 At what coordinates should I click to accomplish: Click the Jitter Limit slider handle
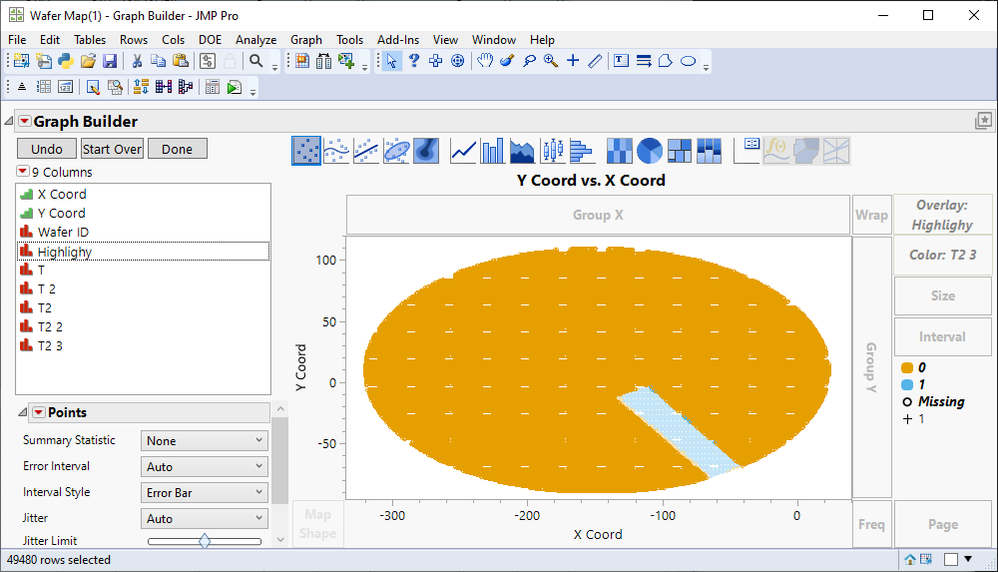click(204, 541)
